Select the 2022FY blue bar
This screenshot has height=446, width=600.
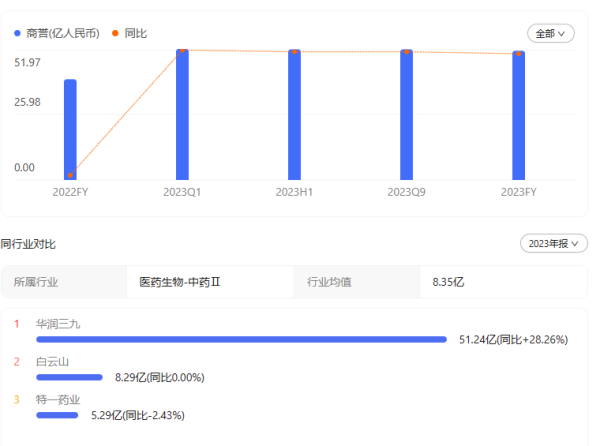70,129
